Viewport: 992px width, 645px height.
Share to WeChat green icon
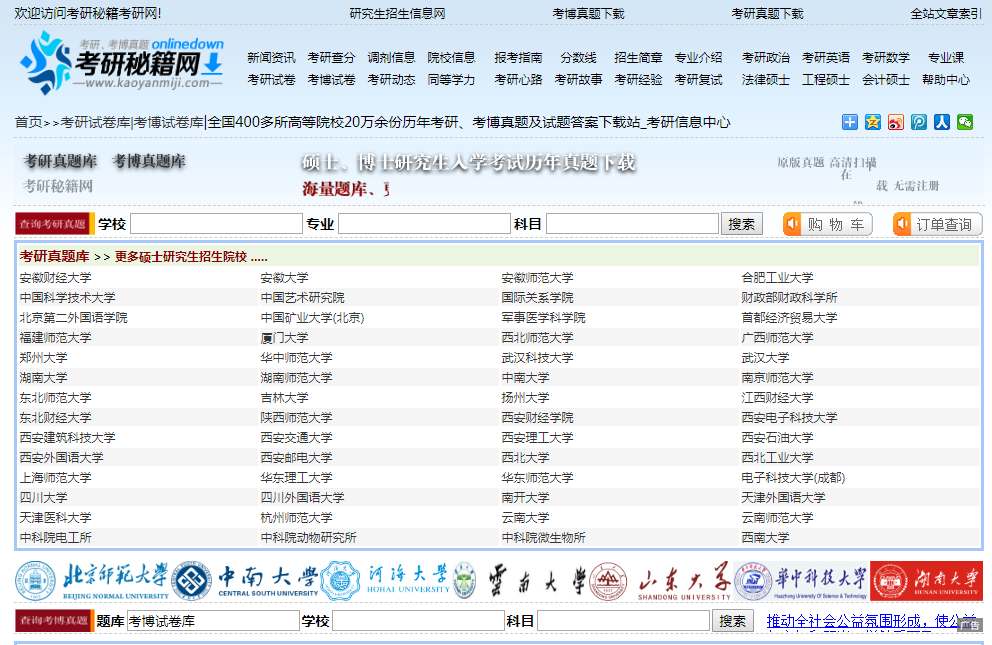click(x=965, y=122)
